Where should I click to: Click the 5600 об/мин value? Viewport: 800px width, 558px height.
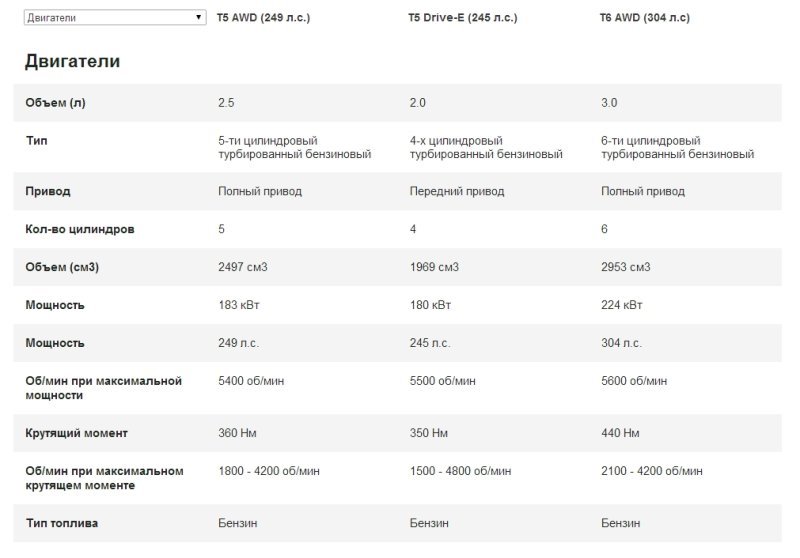point(635,381)
